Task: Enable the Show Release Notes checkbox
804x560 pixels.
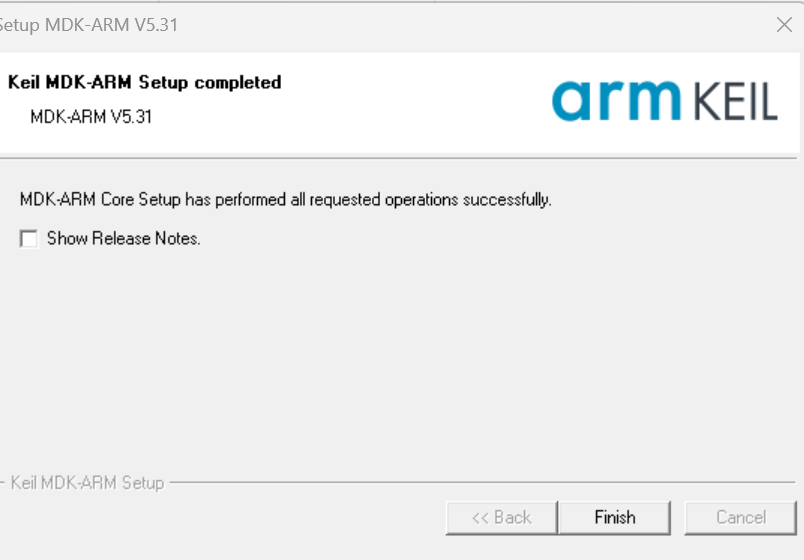Action: [29, 239]
